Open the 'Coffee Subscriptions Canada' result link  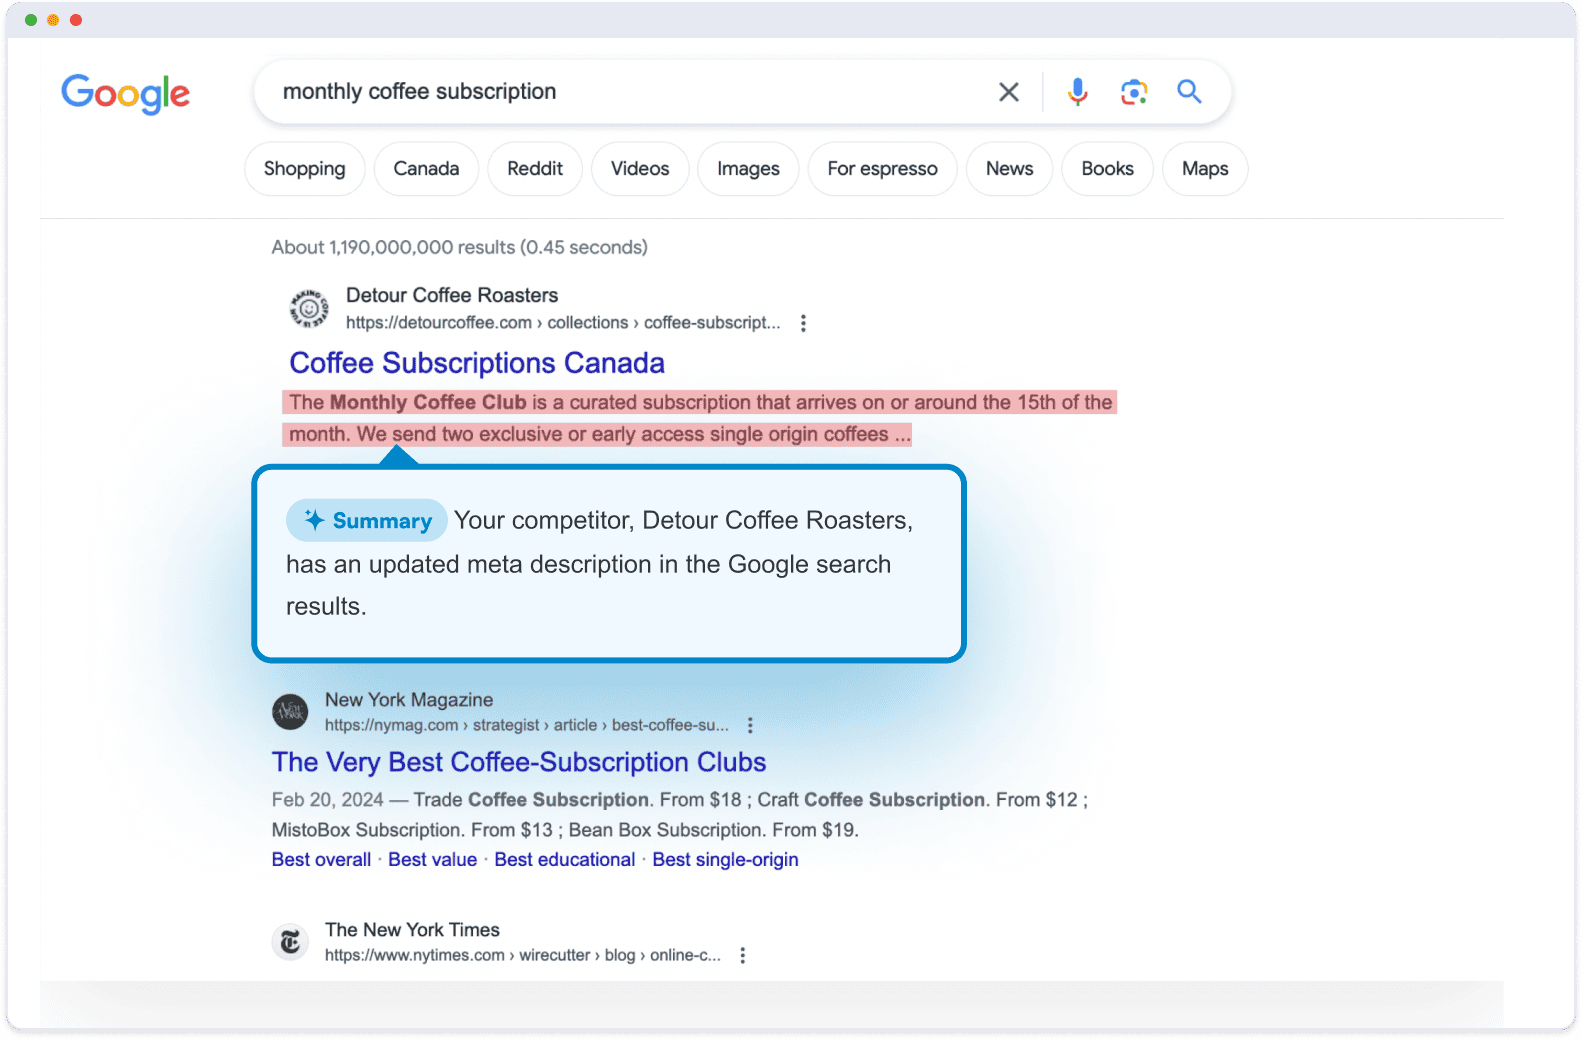477,363
